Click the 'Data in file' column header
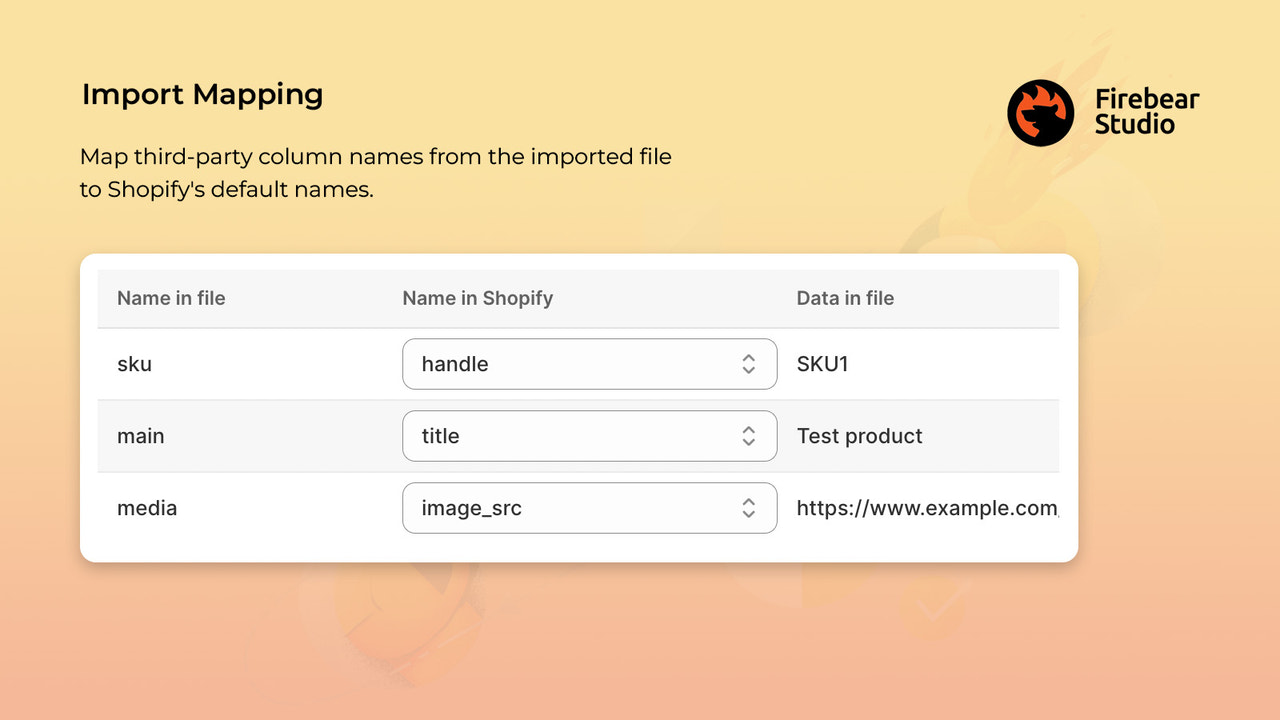Screen dimensions: 1280x720 (845, 298)
